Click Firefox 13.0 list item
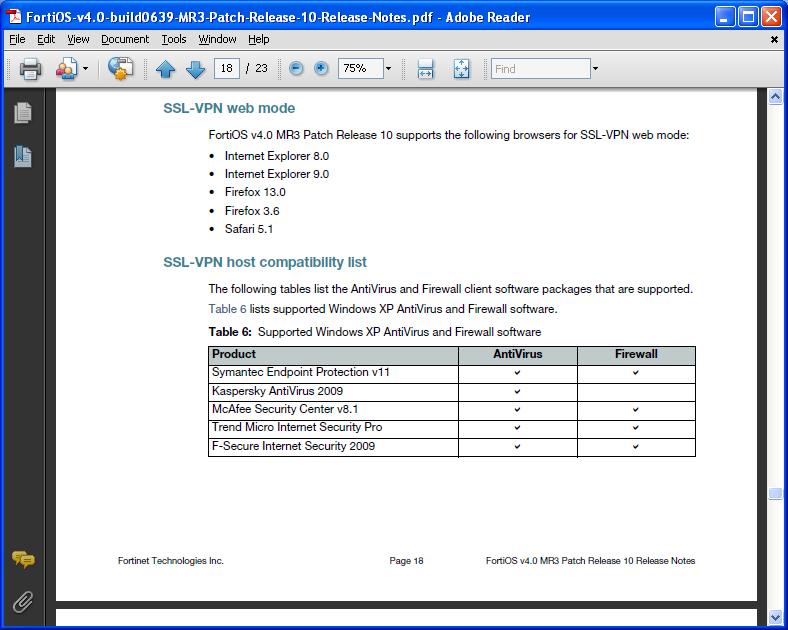Image resolution: width=788 pixels, height=630 pixels. (x=255, y=192)
